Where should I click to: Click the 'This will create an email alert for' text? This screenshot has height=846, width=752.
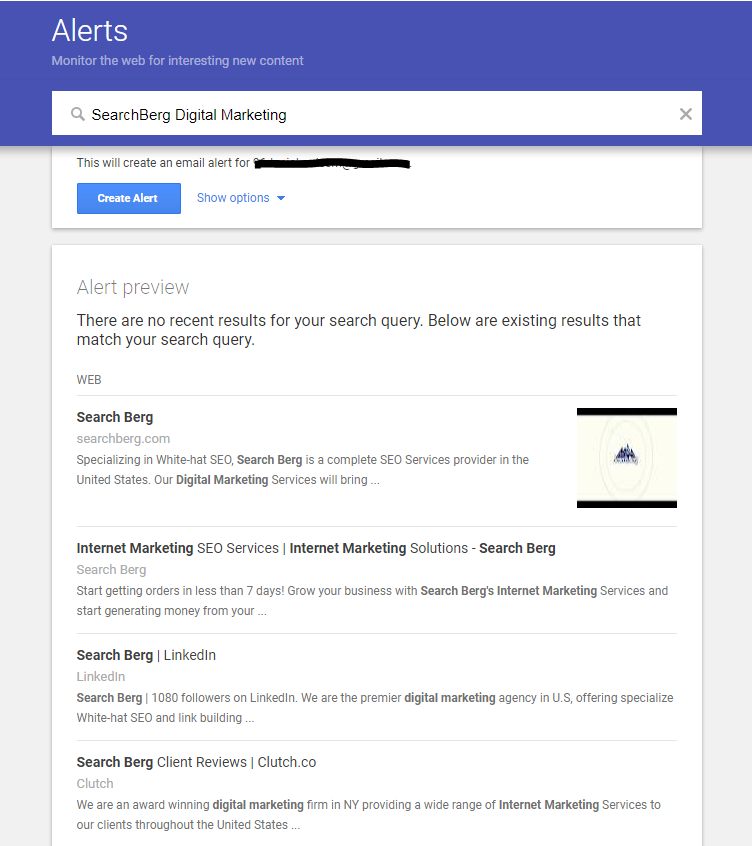pyautogui.click(x=163, y=163)
